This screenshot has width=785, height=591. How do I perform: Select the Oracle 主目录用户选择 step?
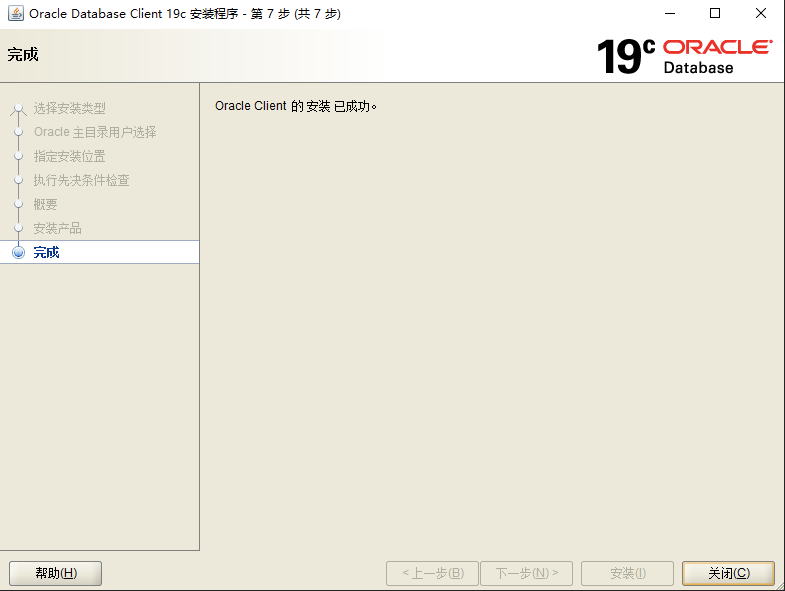(x=95, y=132)
